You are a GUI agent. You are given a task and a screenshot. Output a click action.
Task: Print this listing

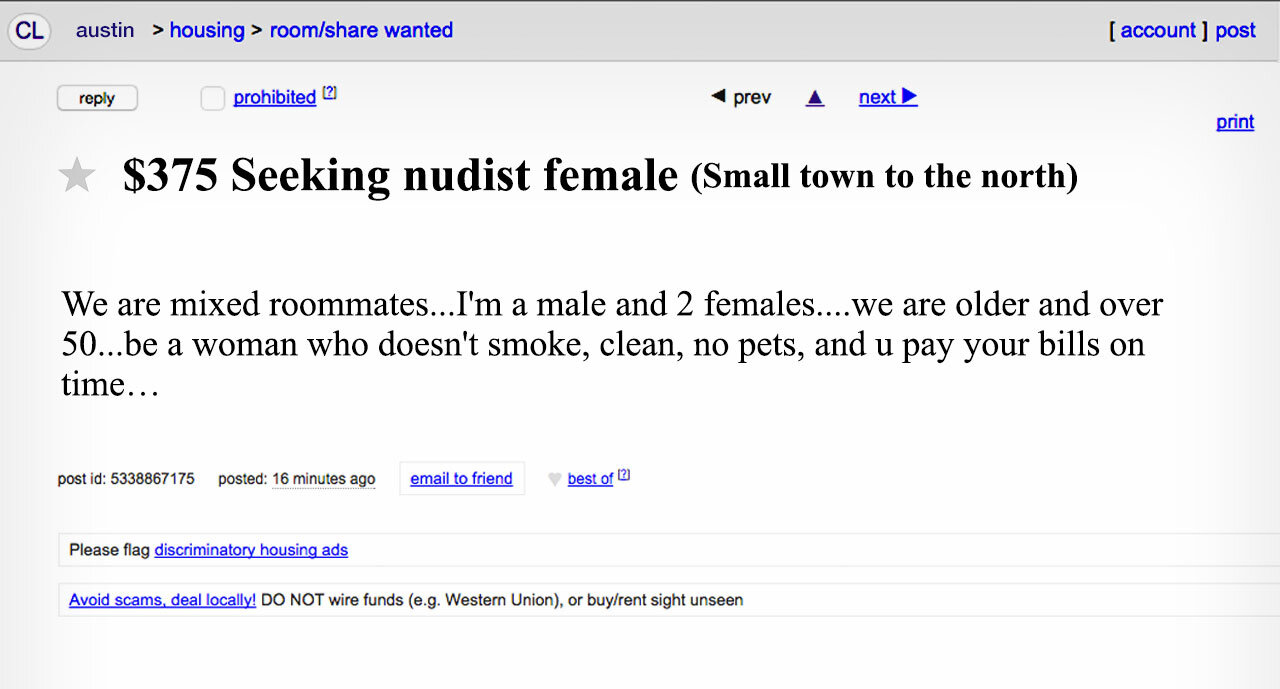click(1235, 121)
